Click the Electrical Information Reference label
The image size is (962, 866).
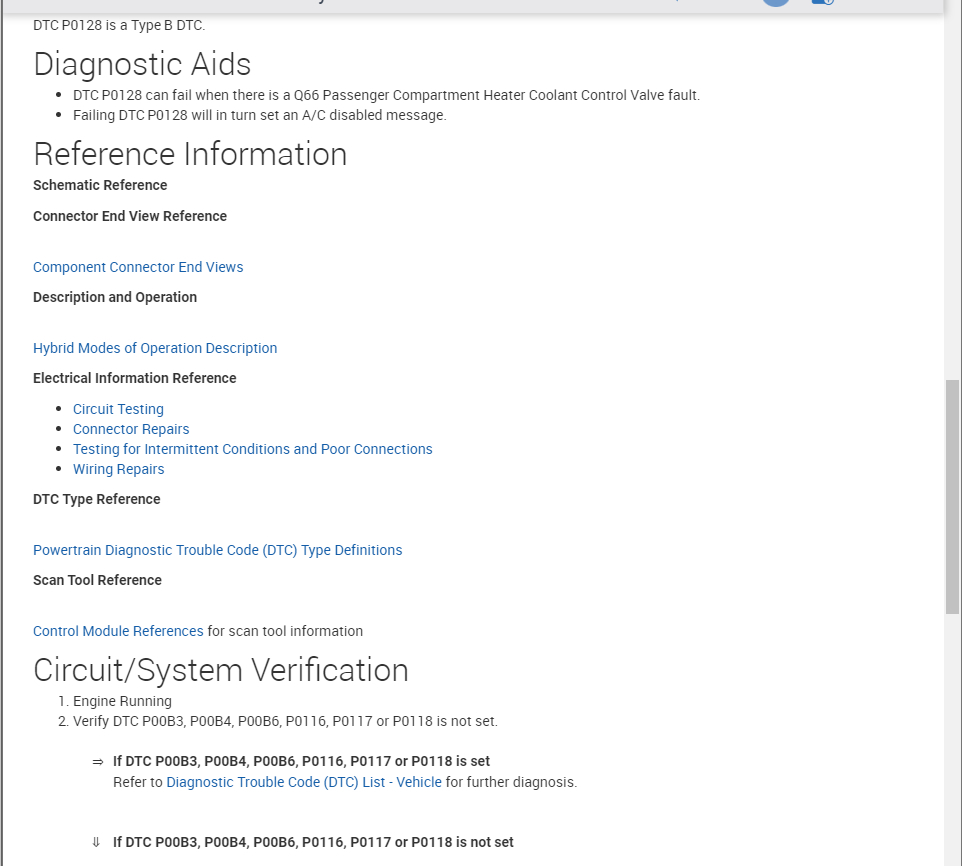pyautogui.click(x=135, y=378)
